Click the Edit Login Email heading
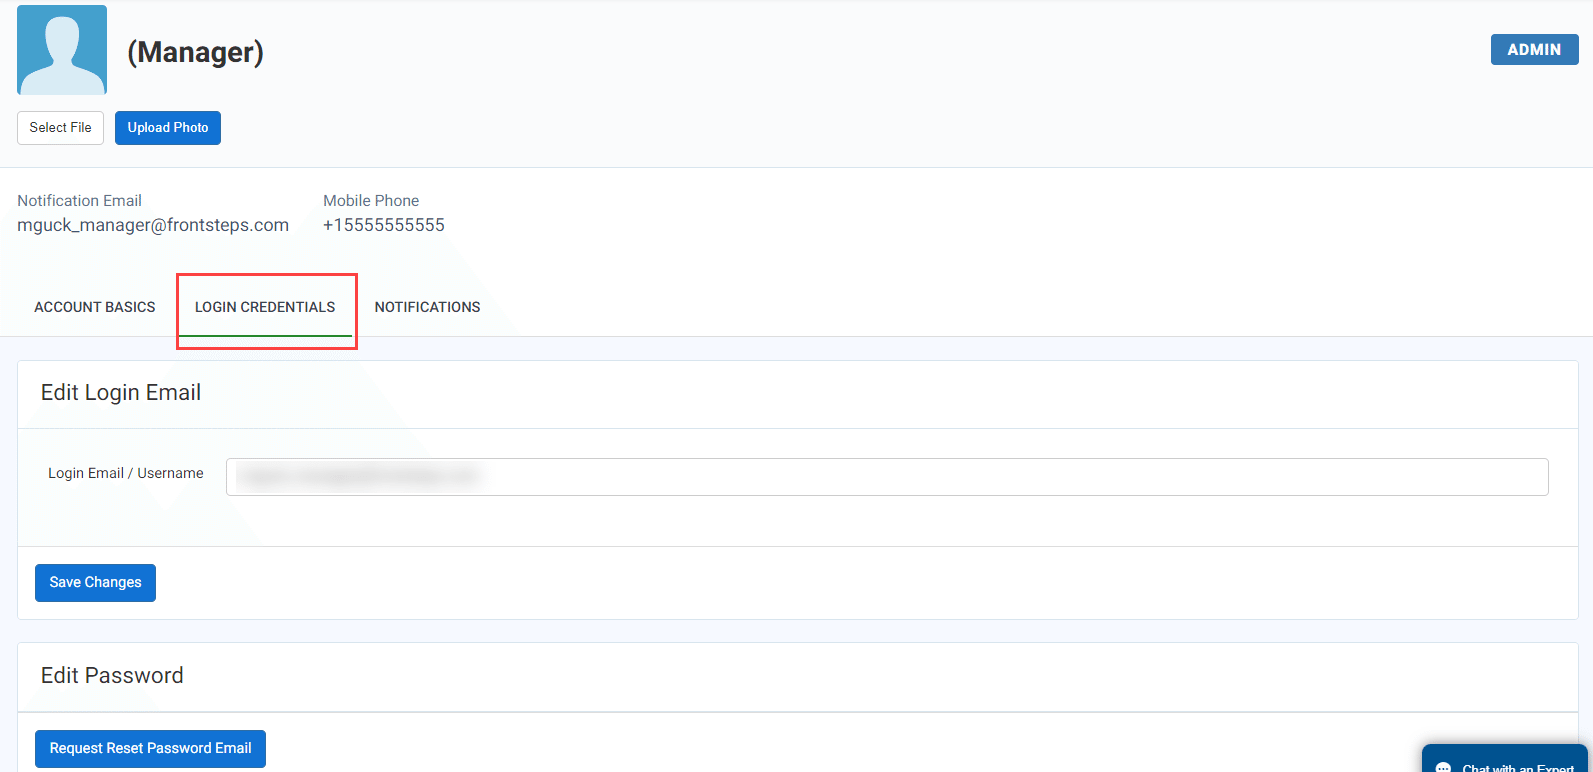Screen dimensions: 1593x772 [x=121, y=393]
